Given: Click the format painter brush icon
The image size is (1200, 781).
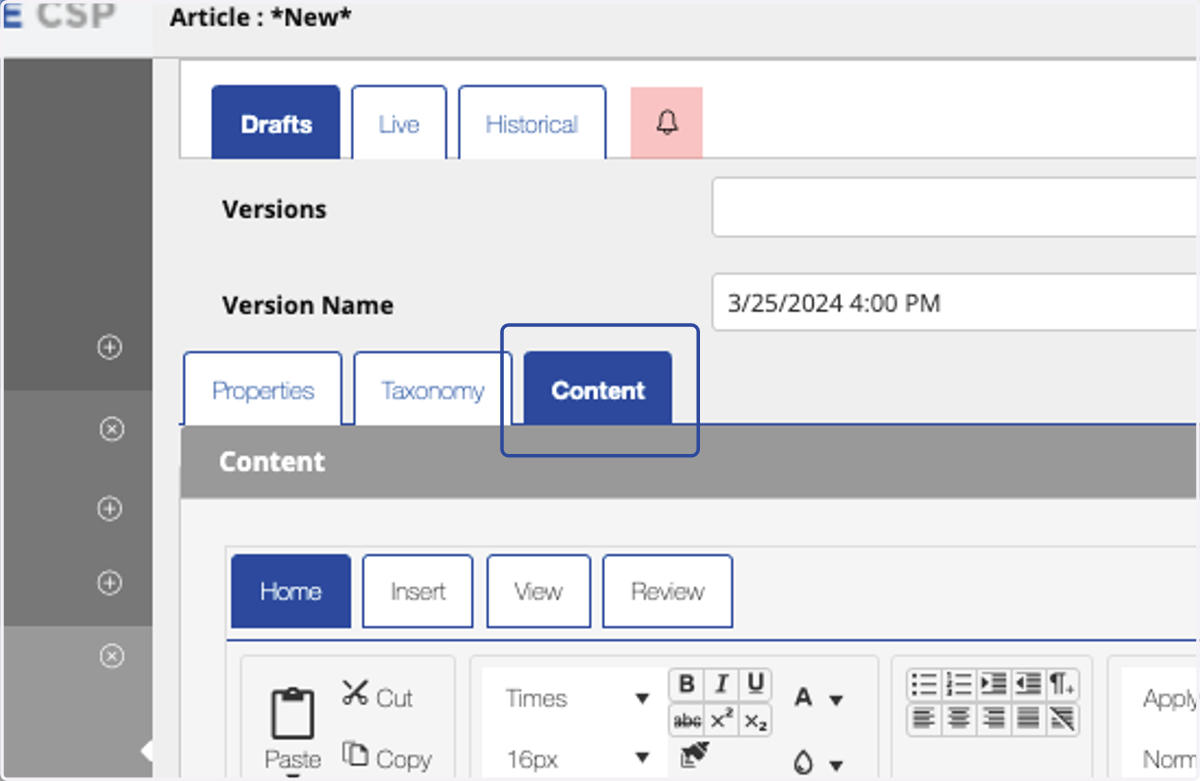Looking at the screenshot, I should pos(694,756).
